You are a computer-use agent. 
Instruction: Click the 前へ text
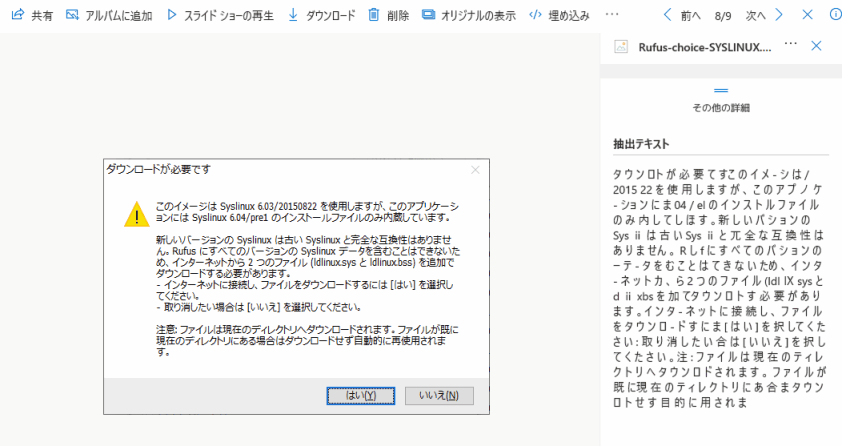691,16
